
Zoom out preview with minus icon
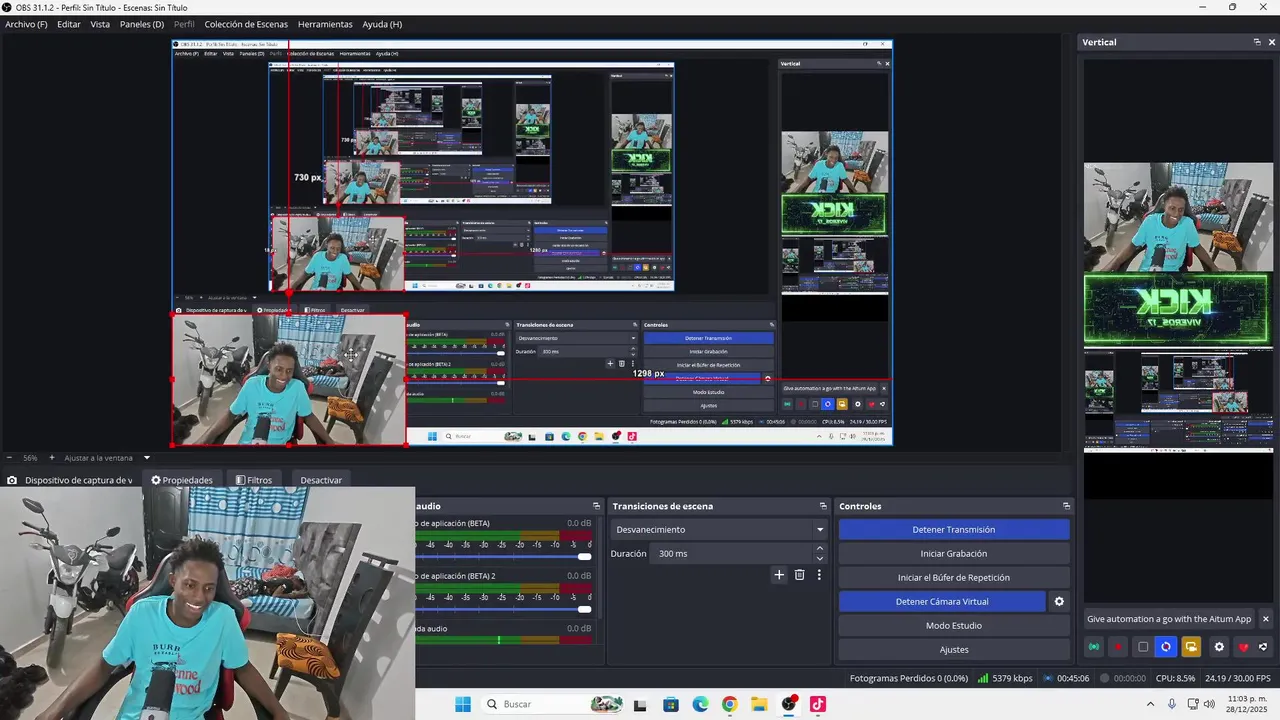tap(11, 458)
